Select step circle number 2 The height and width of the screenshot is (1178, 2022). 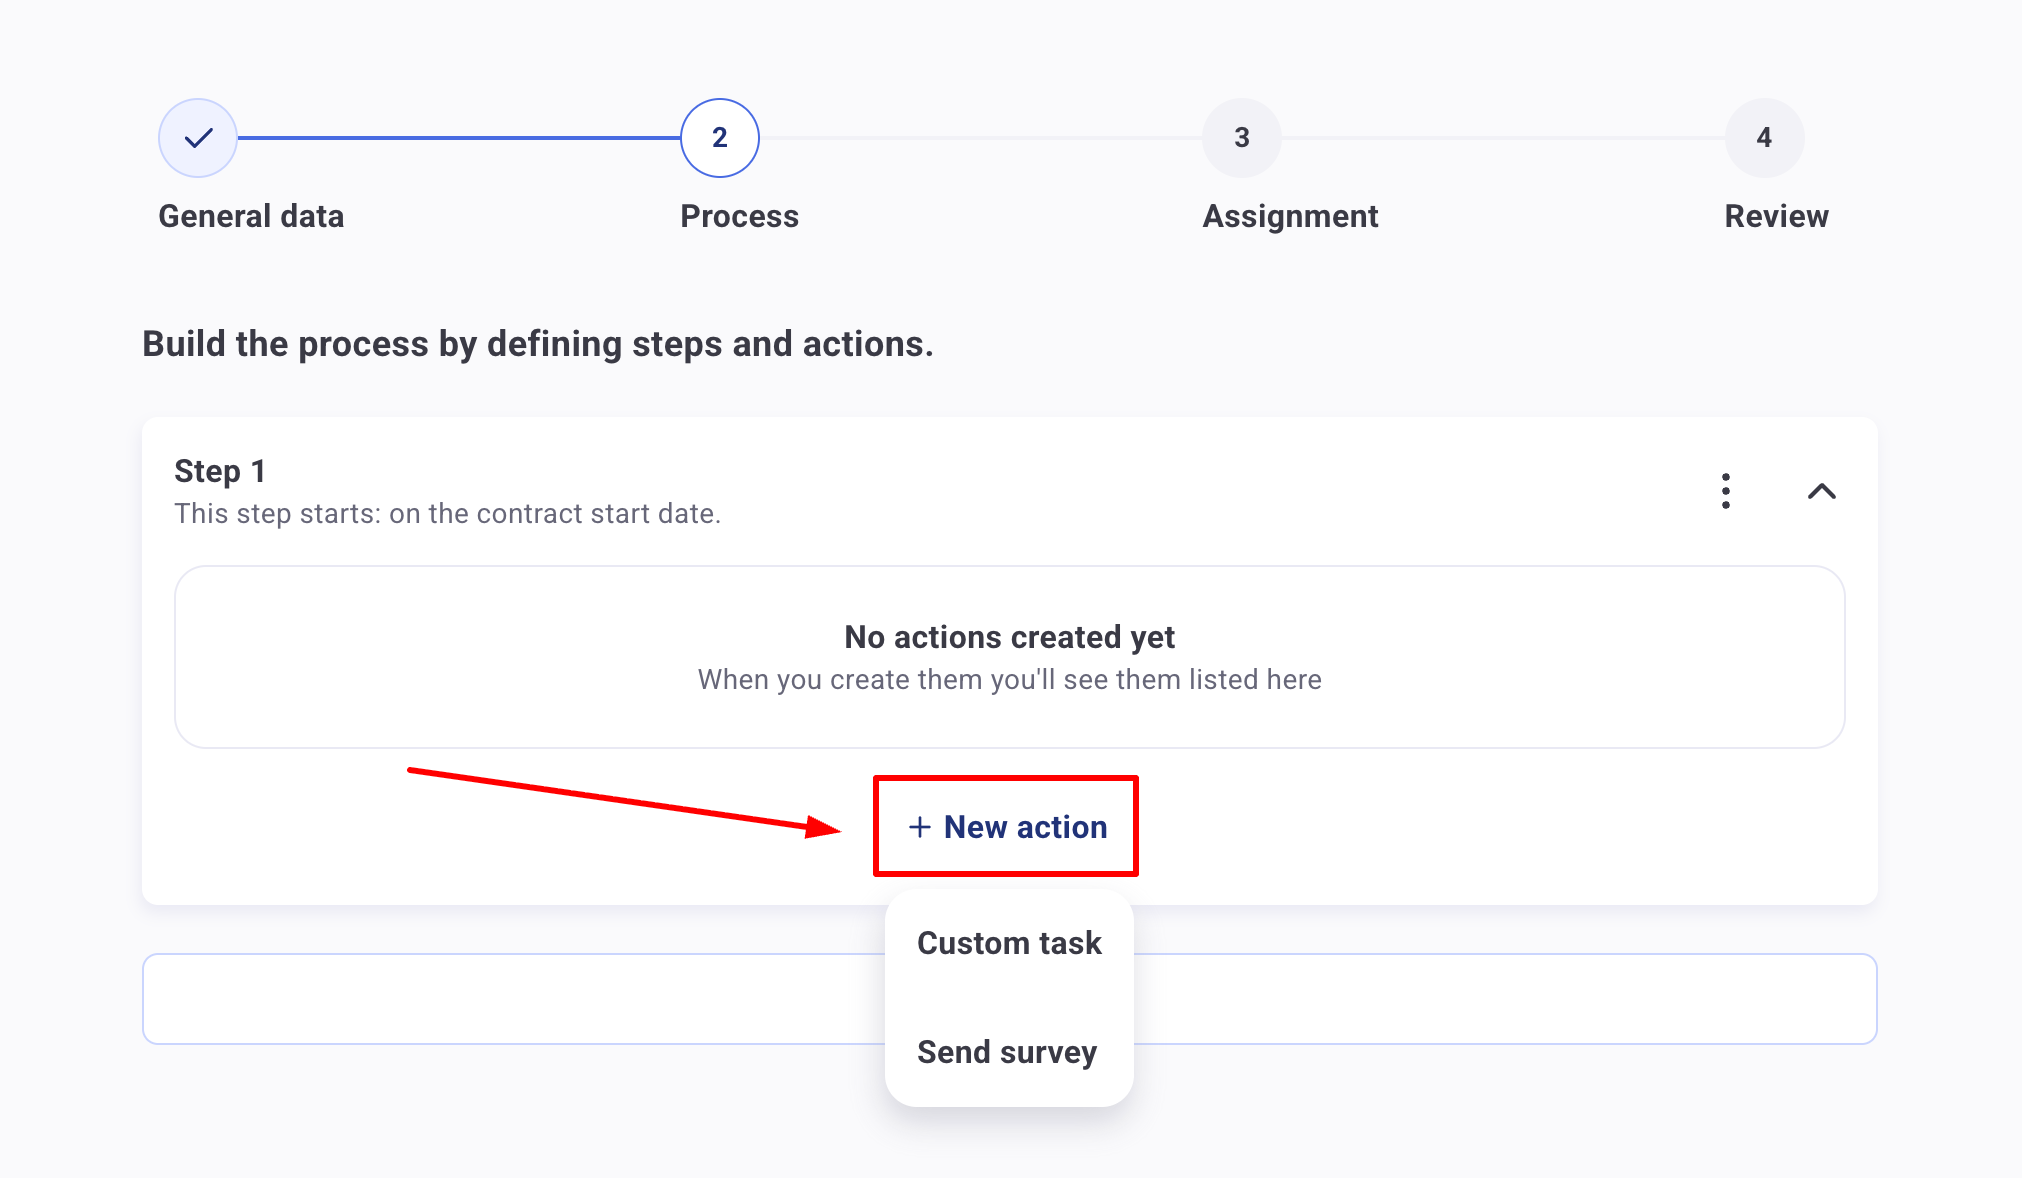click(x=720, y=138)
